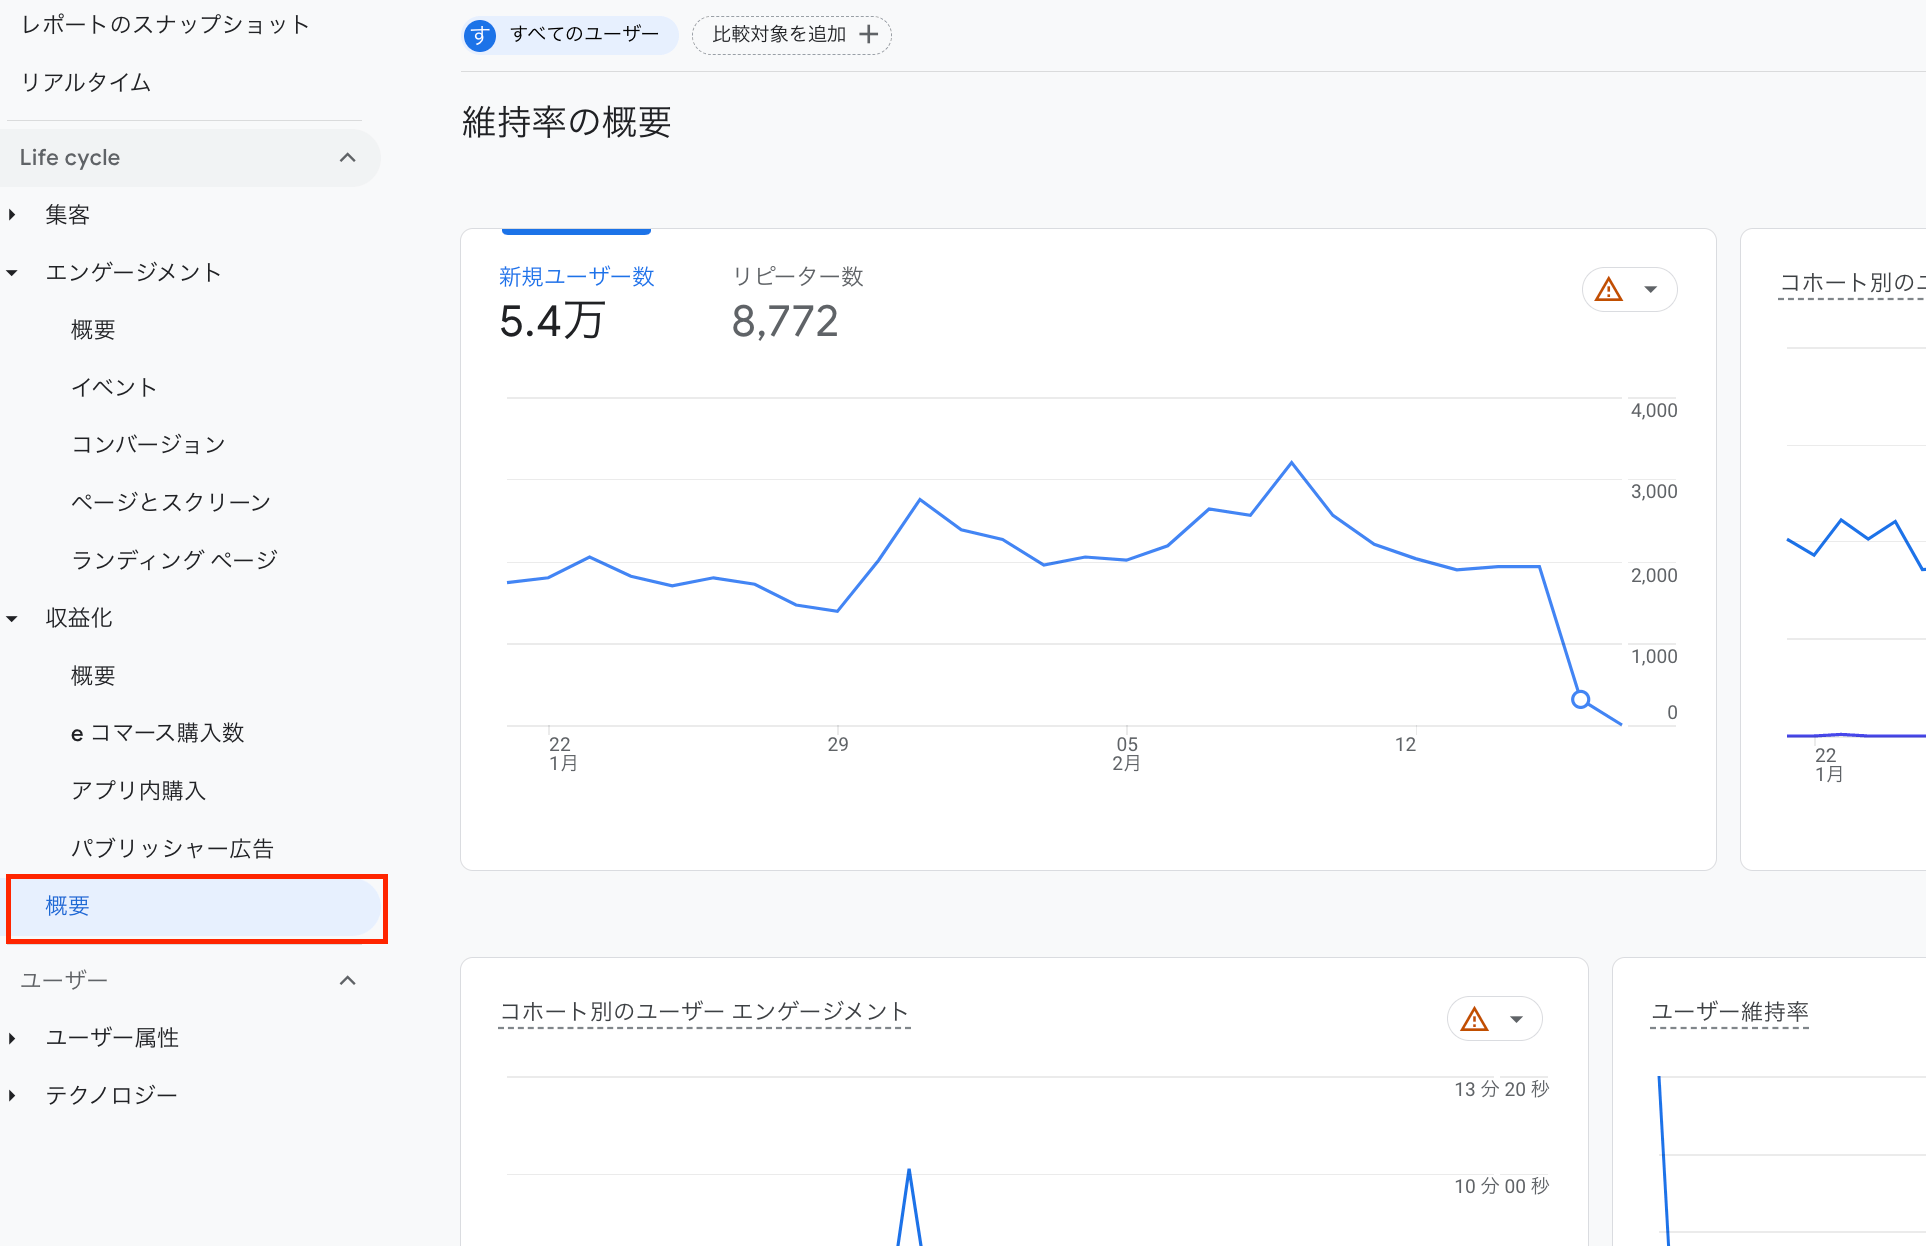Open the リアルタイム report
This screenshot has width=1926, height=1246.
[86, 82]
